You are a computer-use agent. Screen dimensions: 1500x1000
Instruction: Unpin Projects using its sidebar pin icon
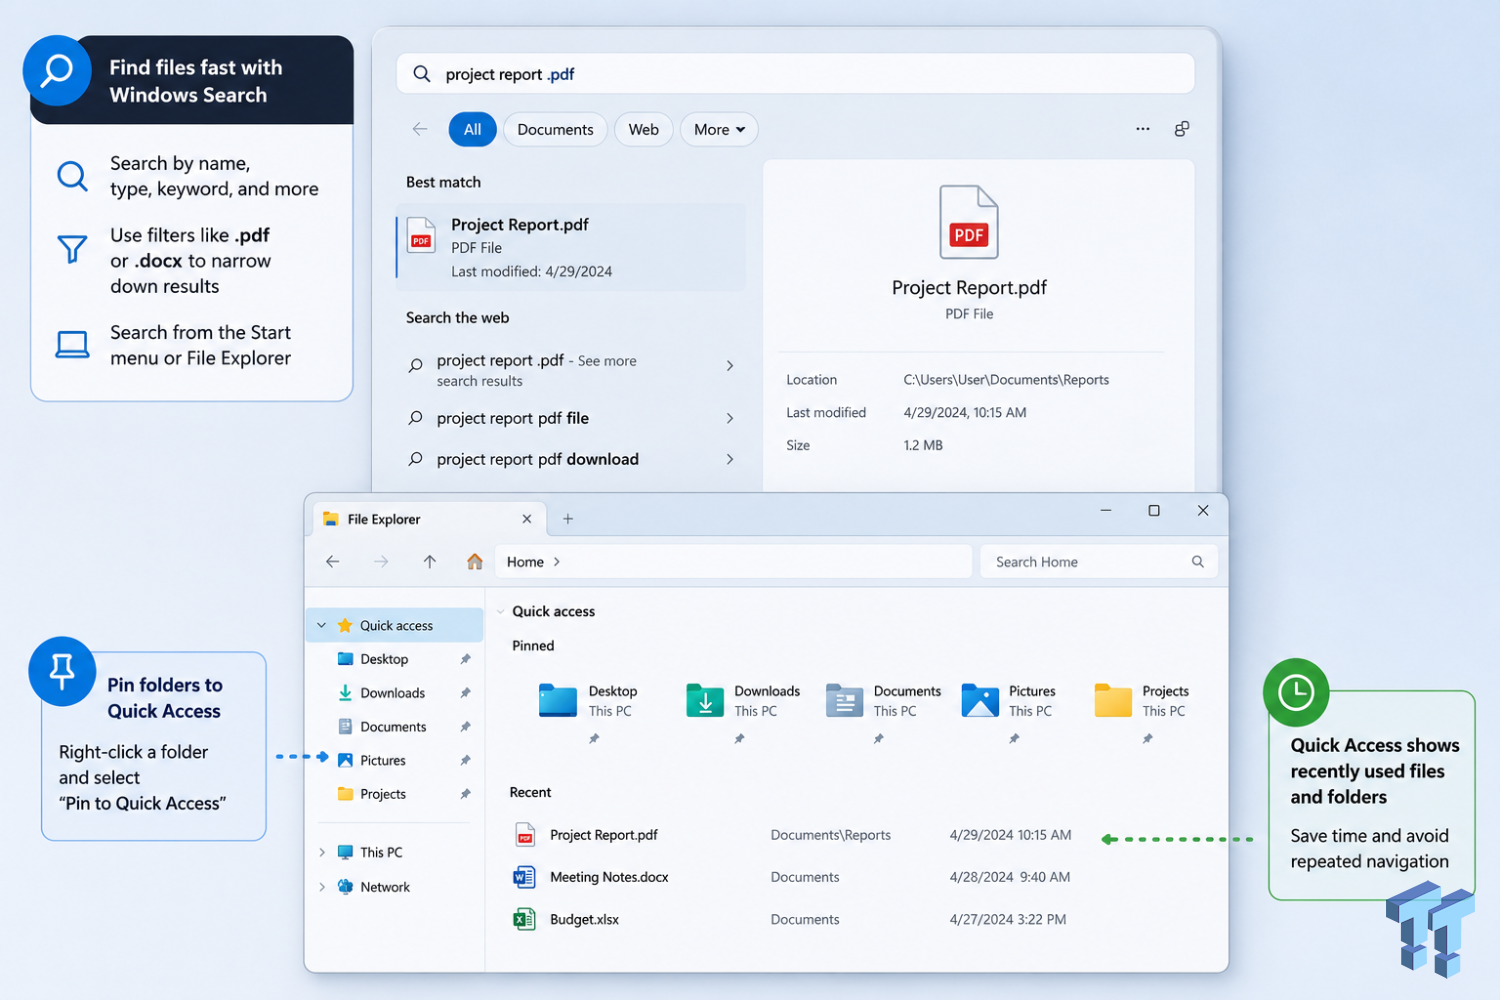pos(465,794)
